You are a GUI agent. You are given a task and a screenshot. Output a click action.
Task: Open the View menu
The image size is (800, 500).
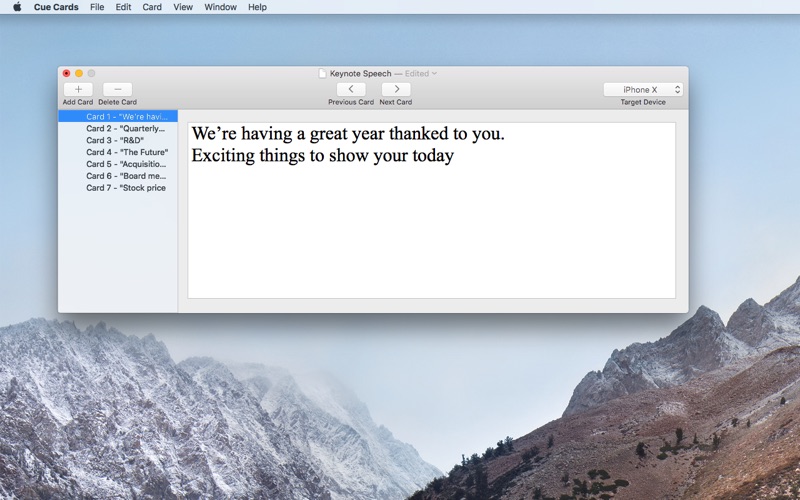tap(183, 7)
